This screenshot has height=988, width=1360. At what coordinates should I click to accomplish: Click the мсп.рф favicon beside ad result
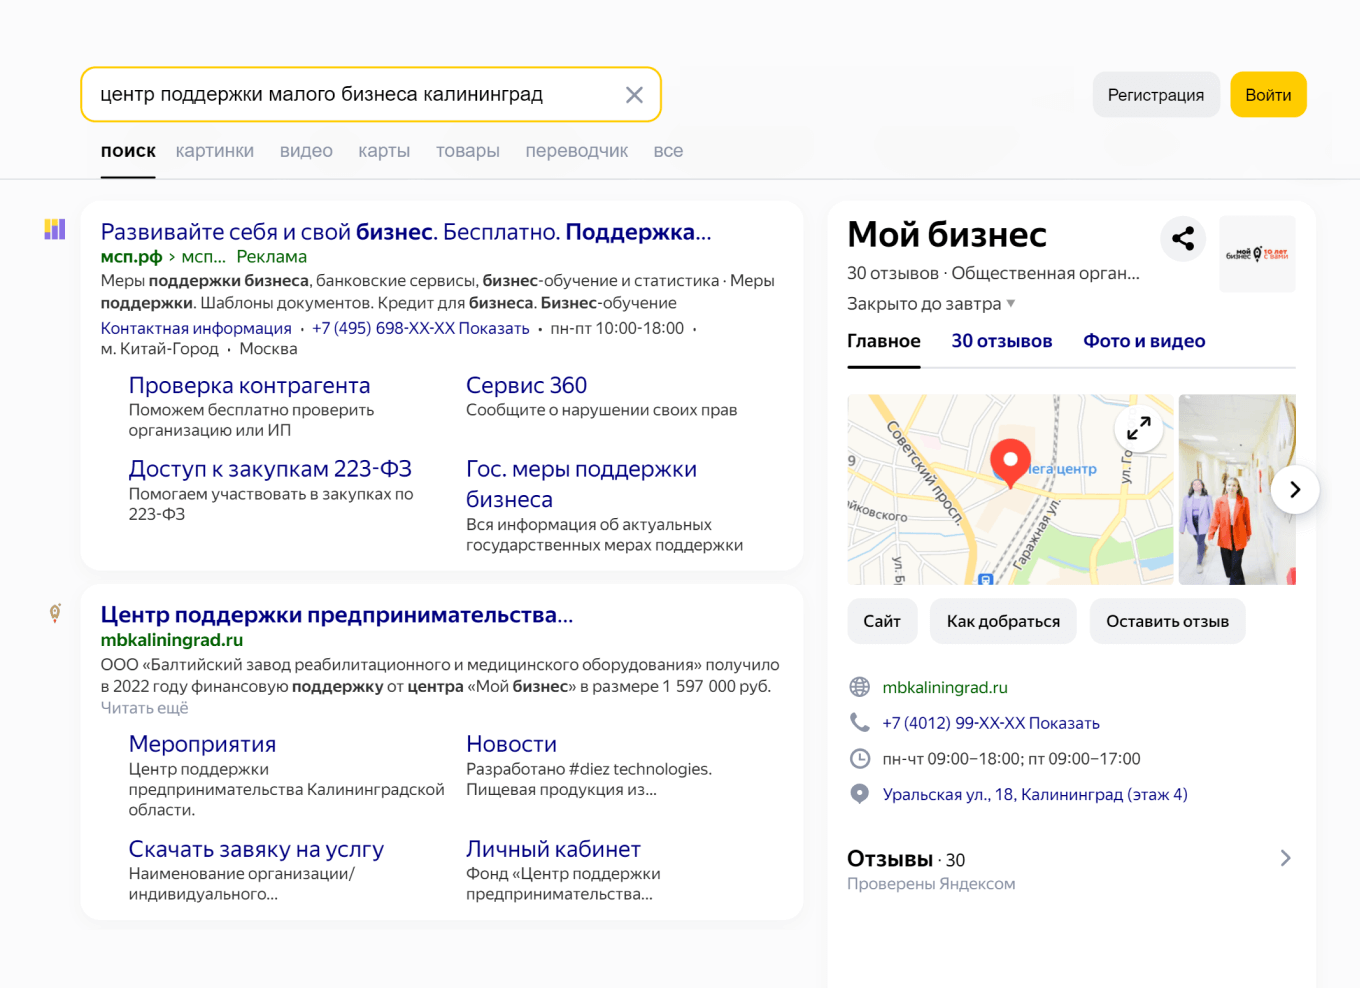point(55,230)
